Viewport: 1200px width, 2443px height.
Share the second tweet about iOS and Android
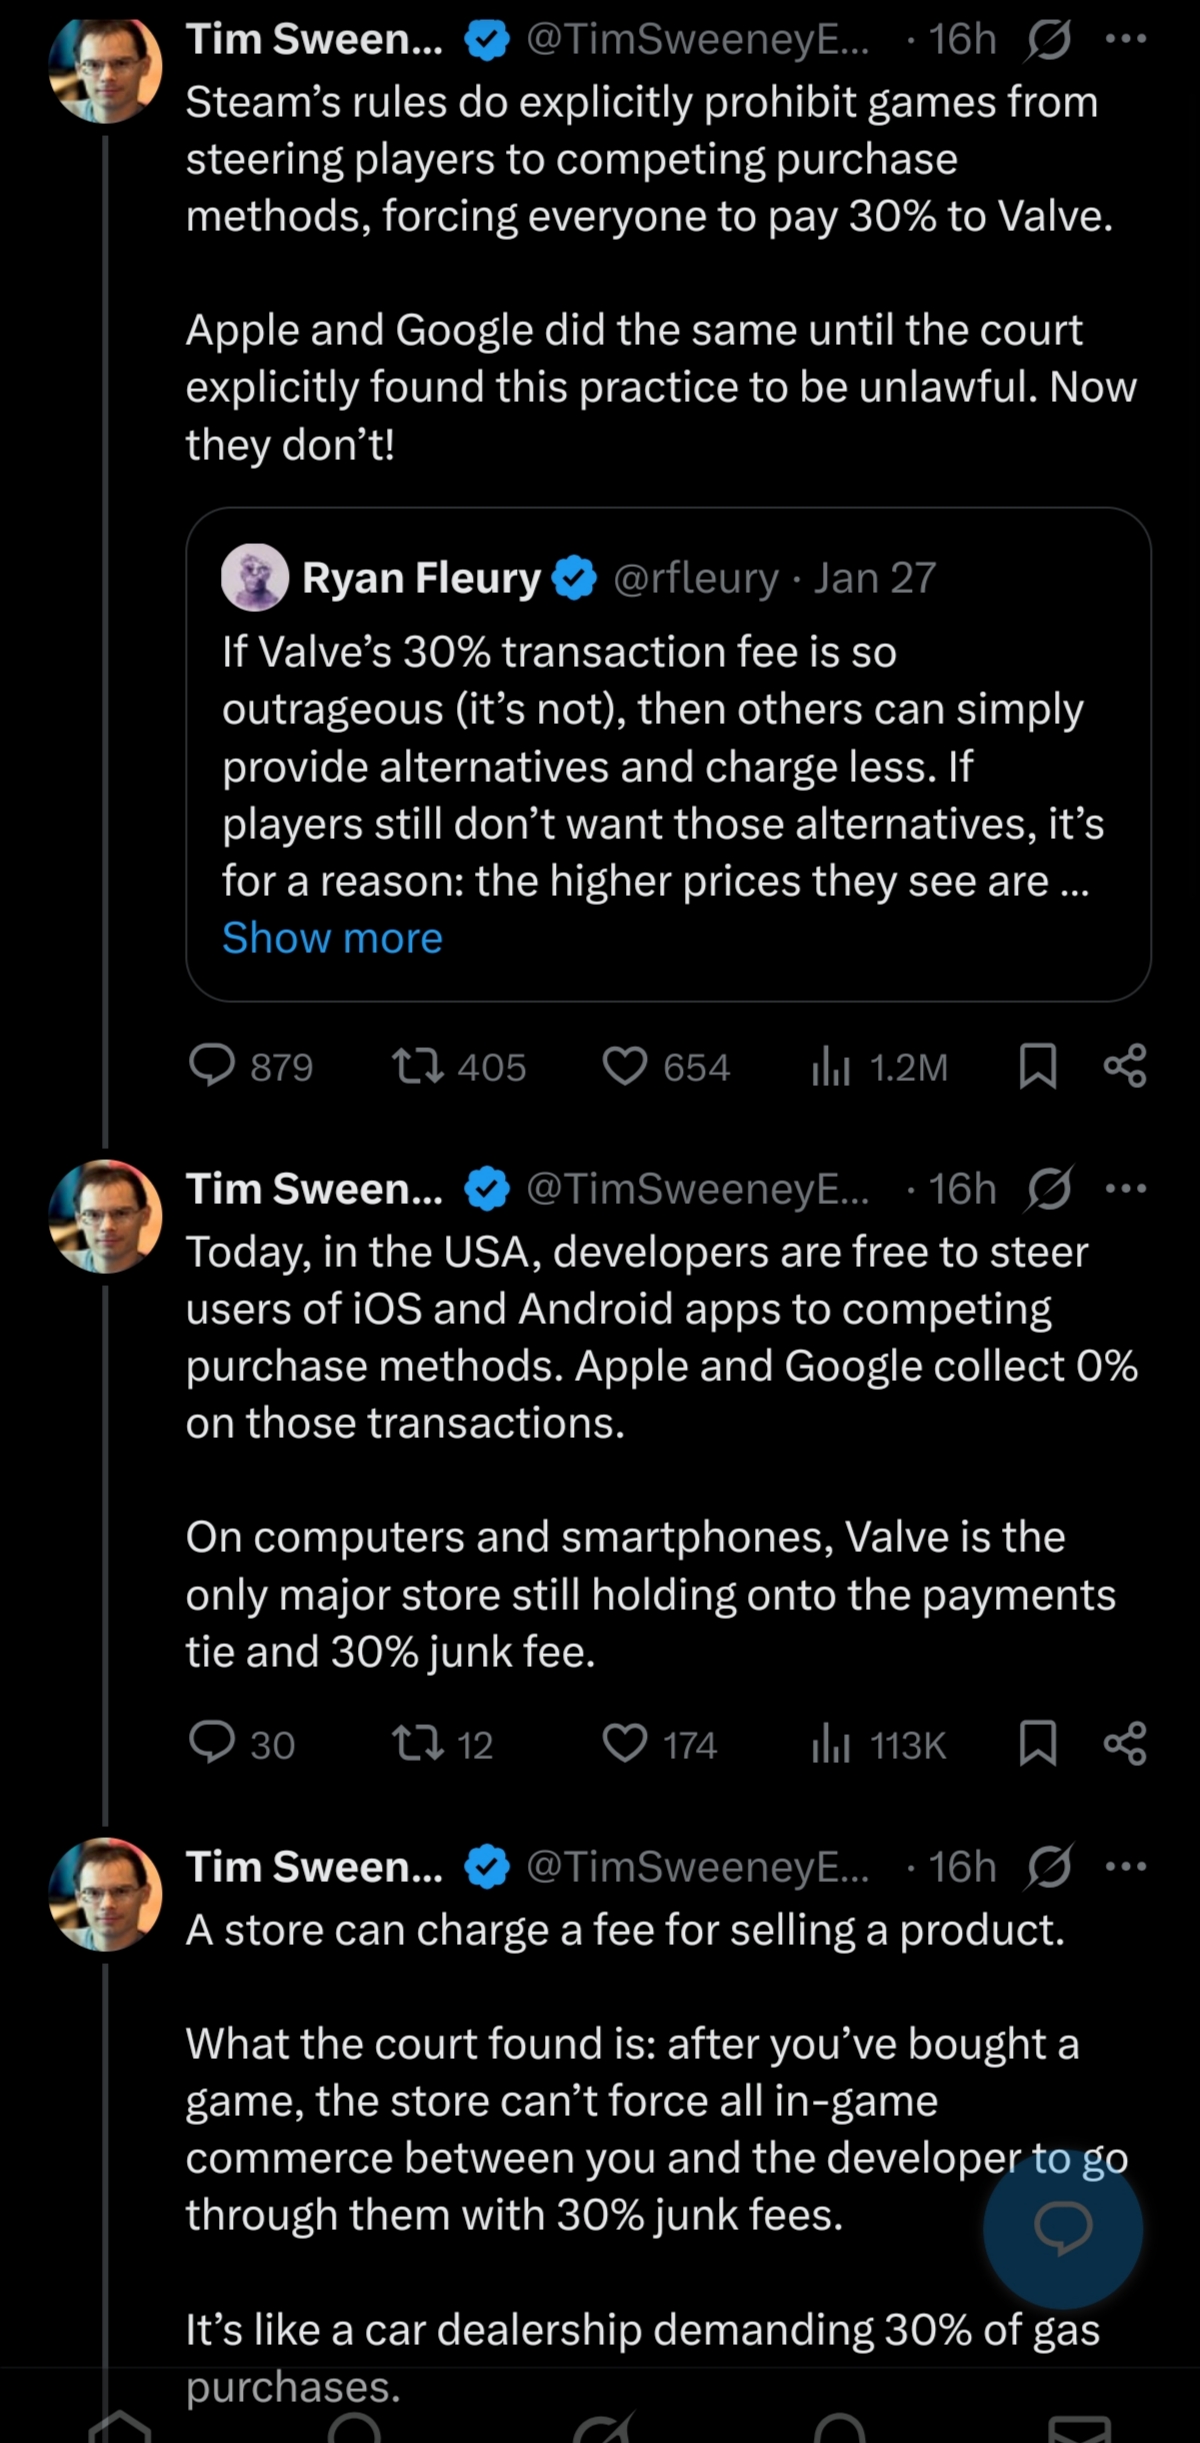click(x=1125, y=1744)
